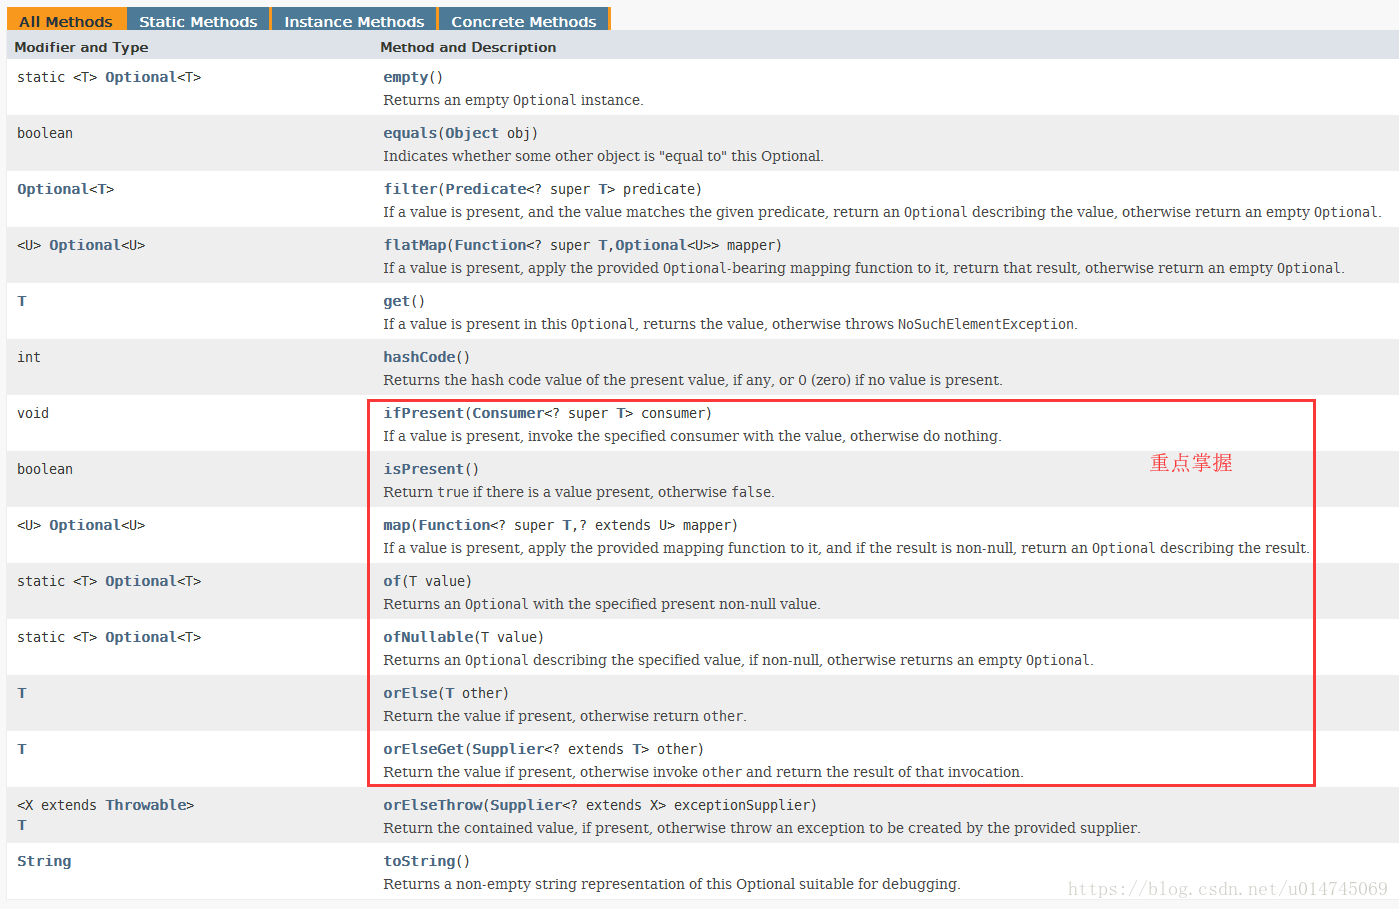This screenshot has width=1399, height=909.
Task: Switch to the All Methods tab
Action: [66, 21]
